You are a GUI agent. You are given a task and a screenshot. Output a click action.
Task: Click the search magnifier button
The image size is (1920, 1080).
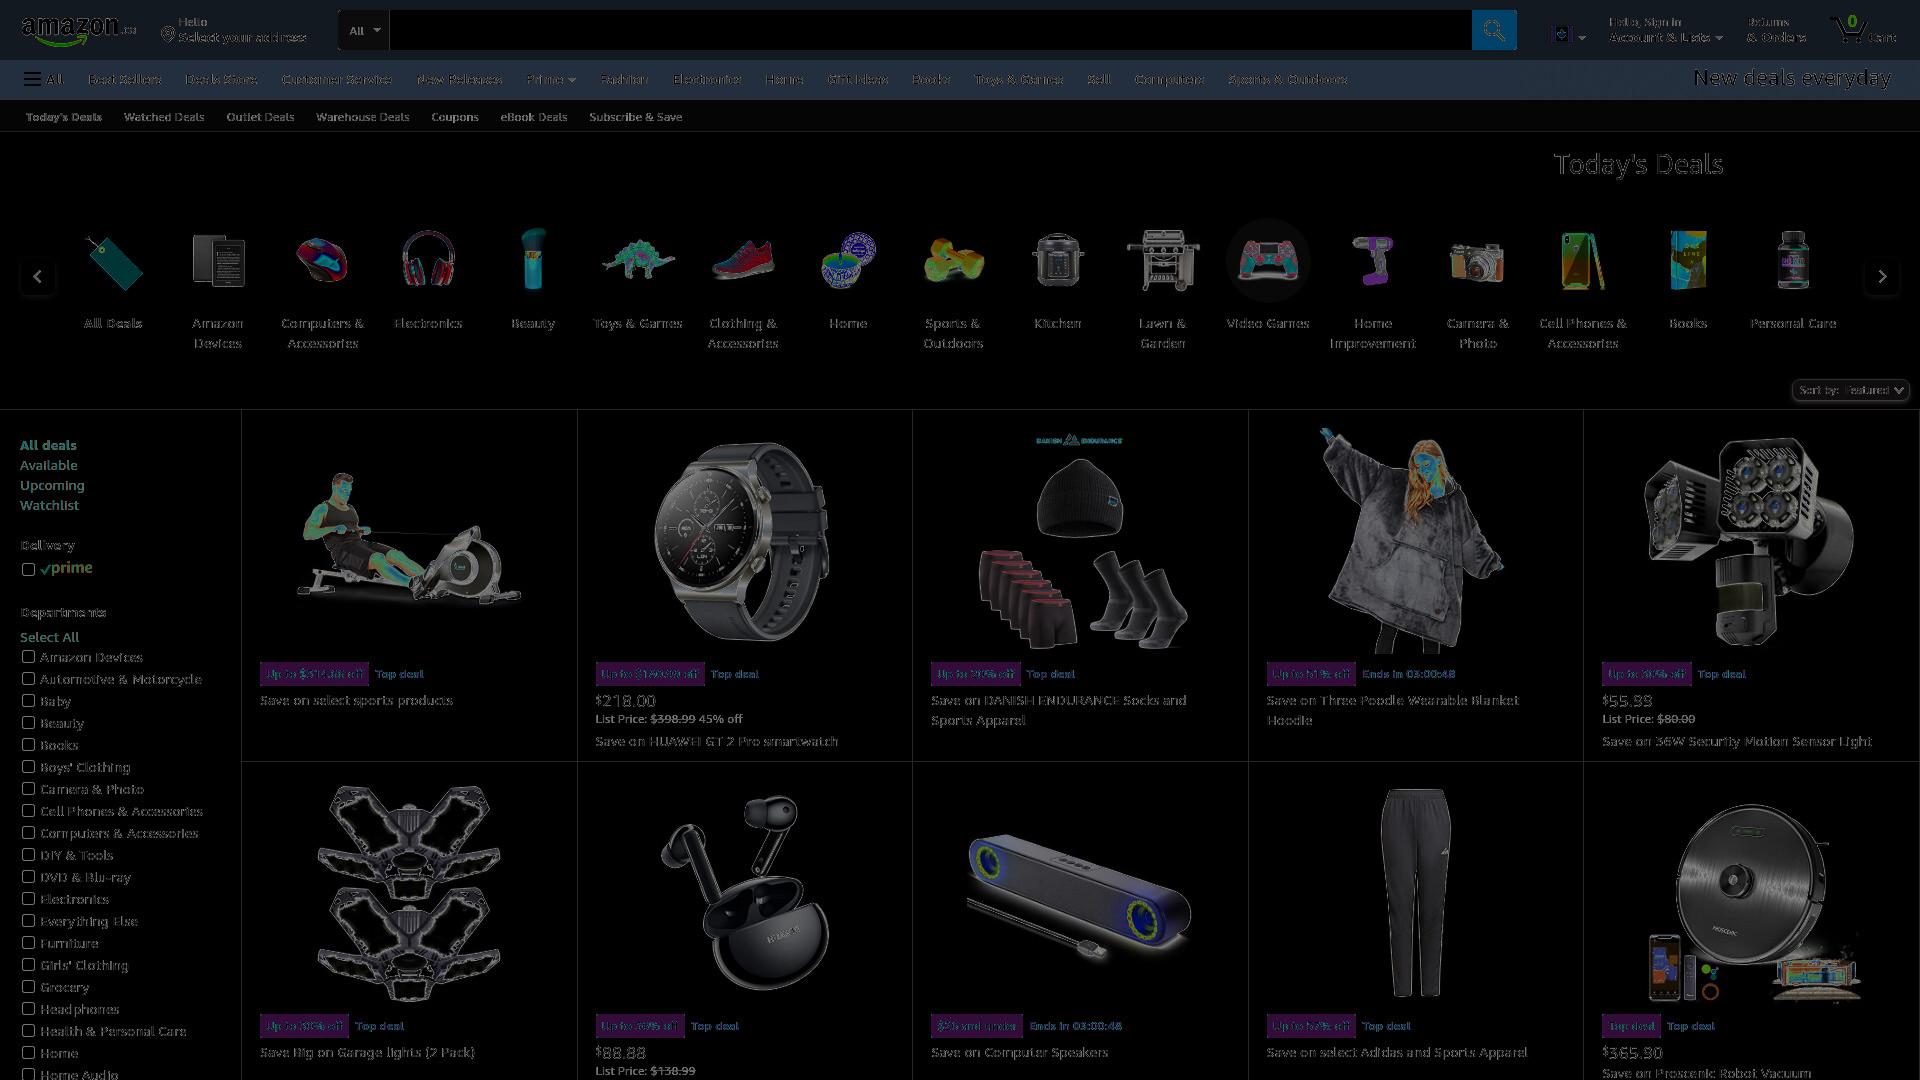click(1493, 30)
